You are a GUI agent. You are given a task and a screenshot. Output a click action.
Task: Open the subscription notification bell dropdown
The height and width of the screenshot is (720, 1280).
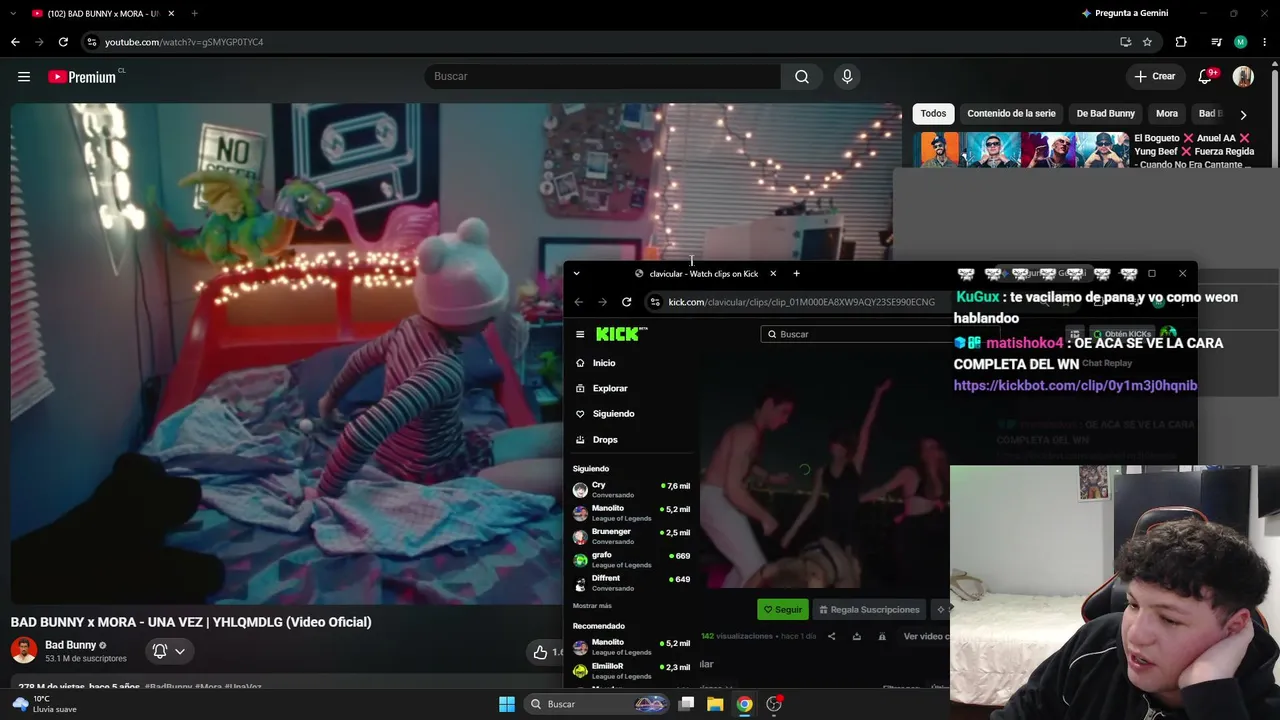coord(169,652)
